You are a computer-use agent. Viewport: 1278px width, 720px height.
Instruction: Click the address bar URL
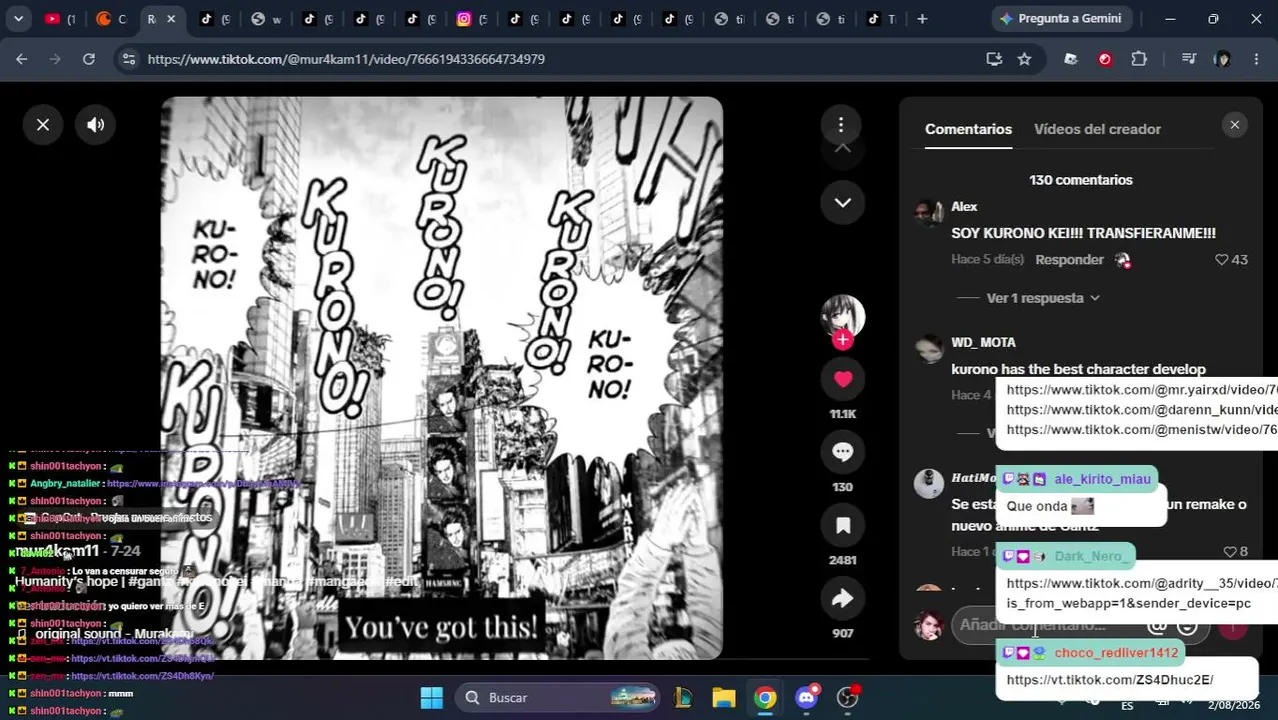pos(346,59)
